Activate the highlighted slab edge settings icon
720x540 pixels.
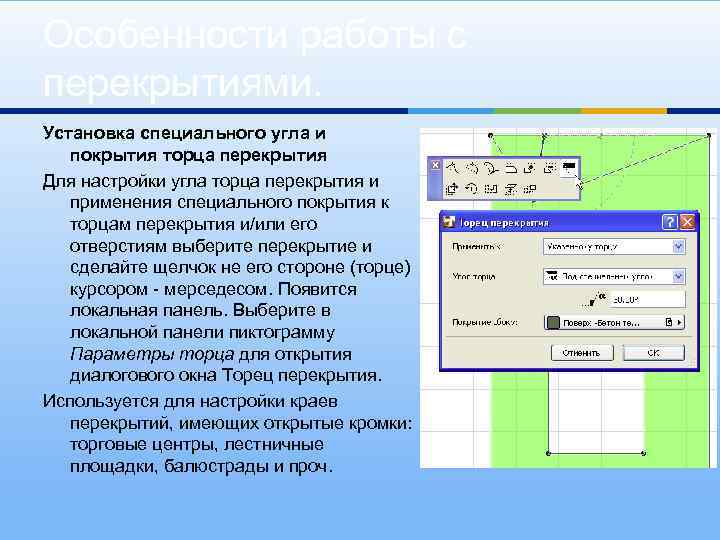click(x=569, y=169)
